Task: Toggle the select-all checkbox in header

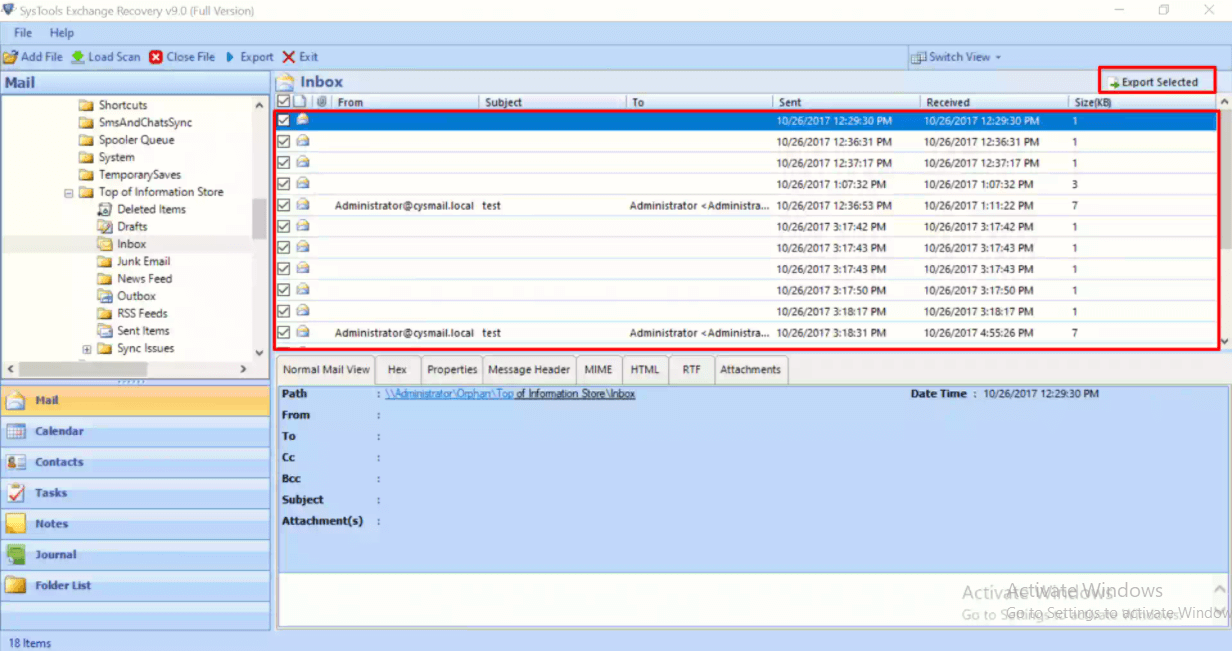Action: (284, 102)
